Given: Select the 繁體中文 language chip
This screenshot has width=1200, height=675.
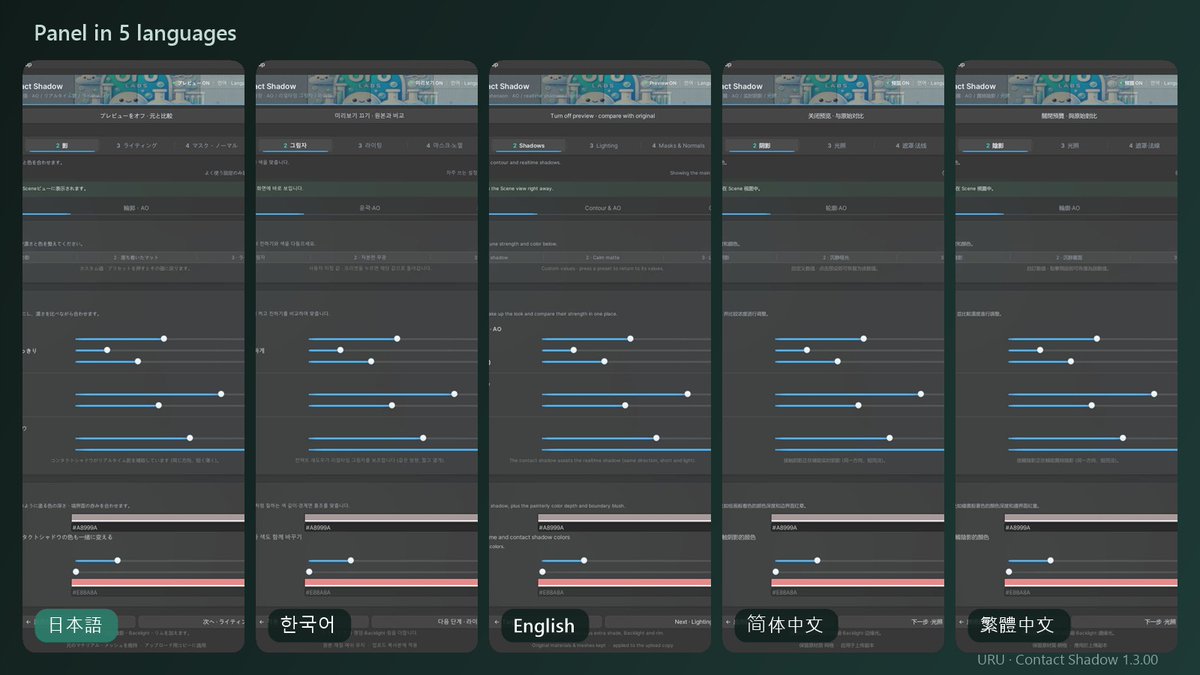Looking at the screenshot, I should click(x=1018, y=625).
